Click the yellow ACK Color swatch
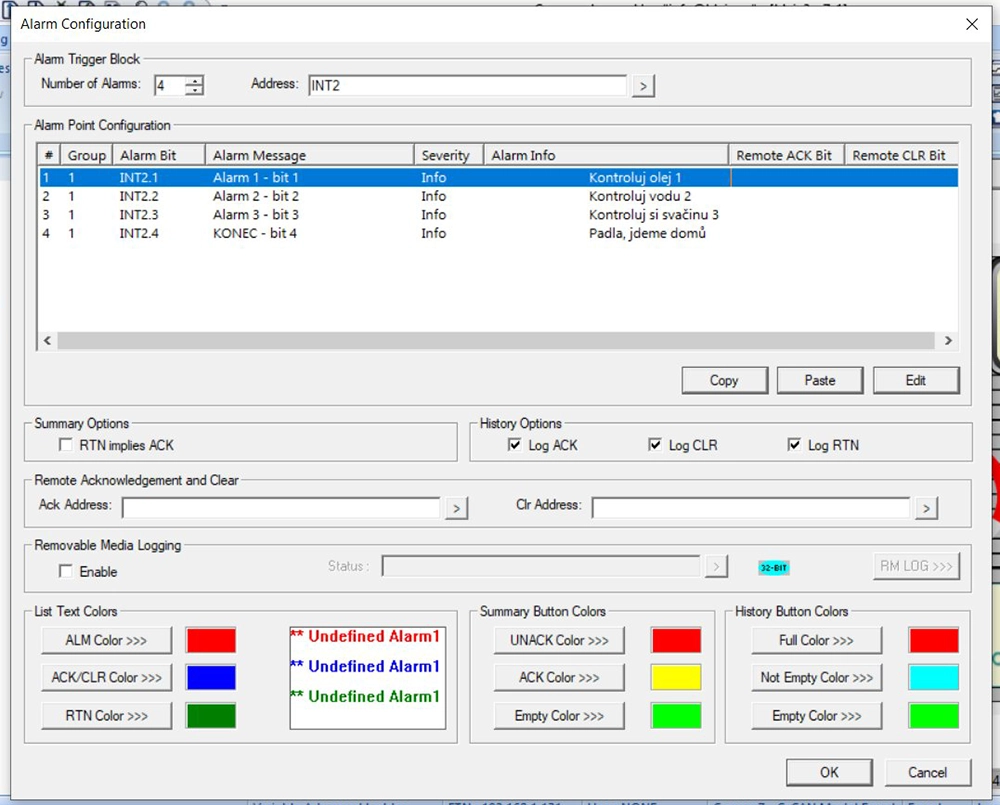 click(x=675, y=677)
